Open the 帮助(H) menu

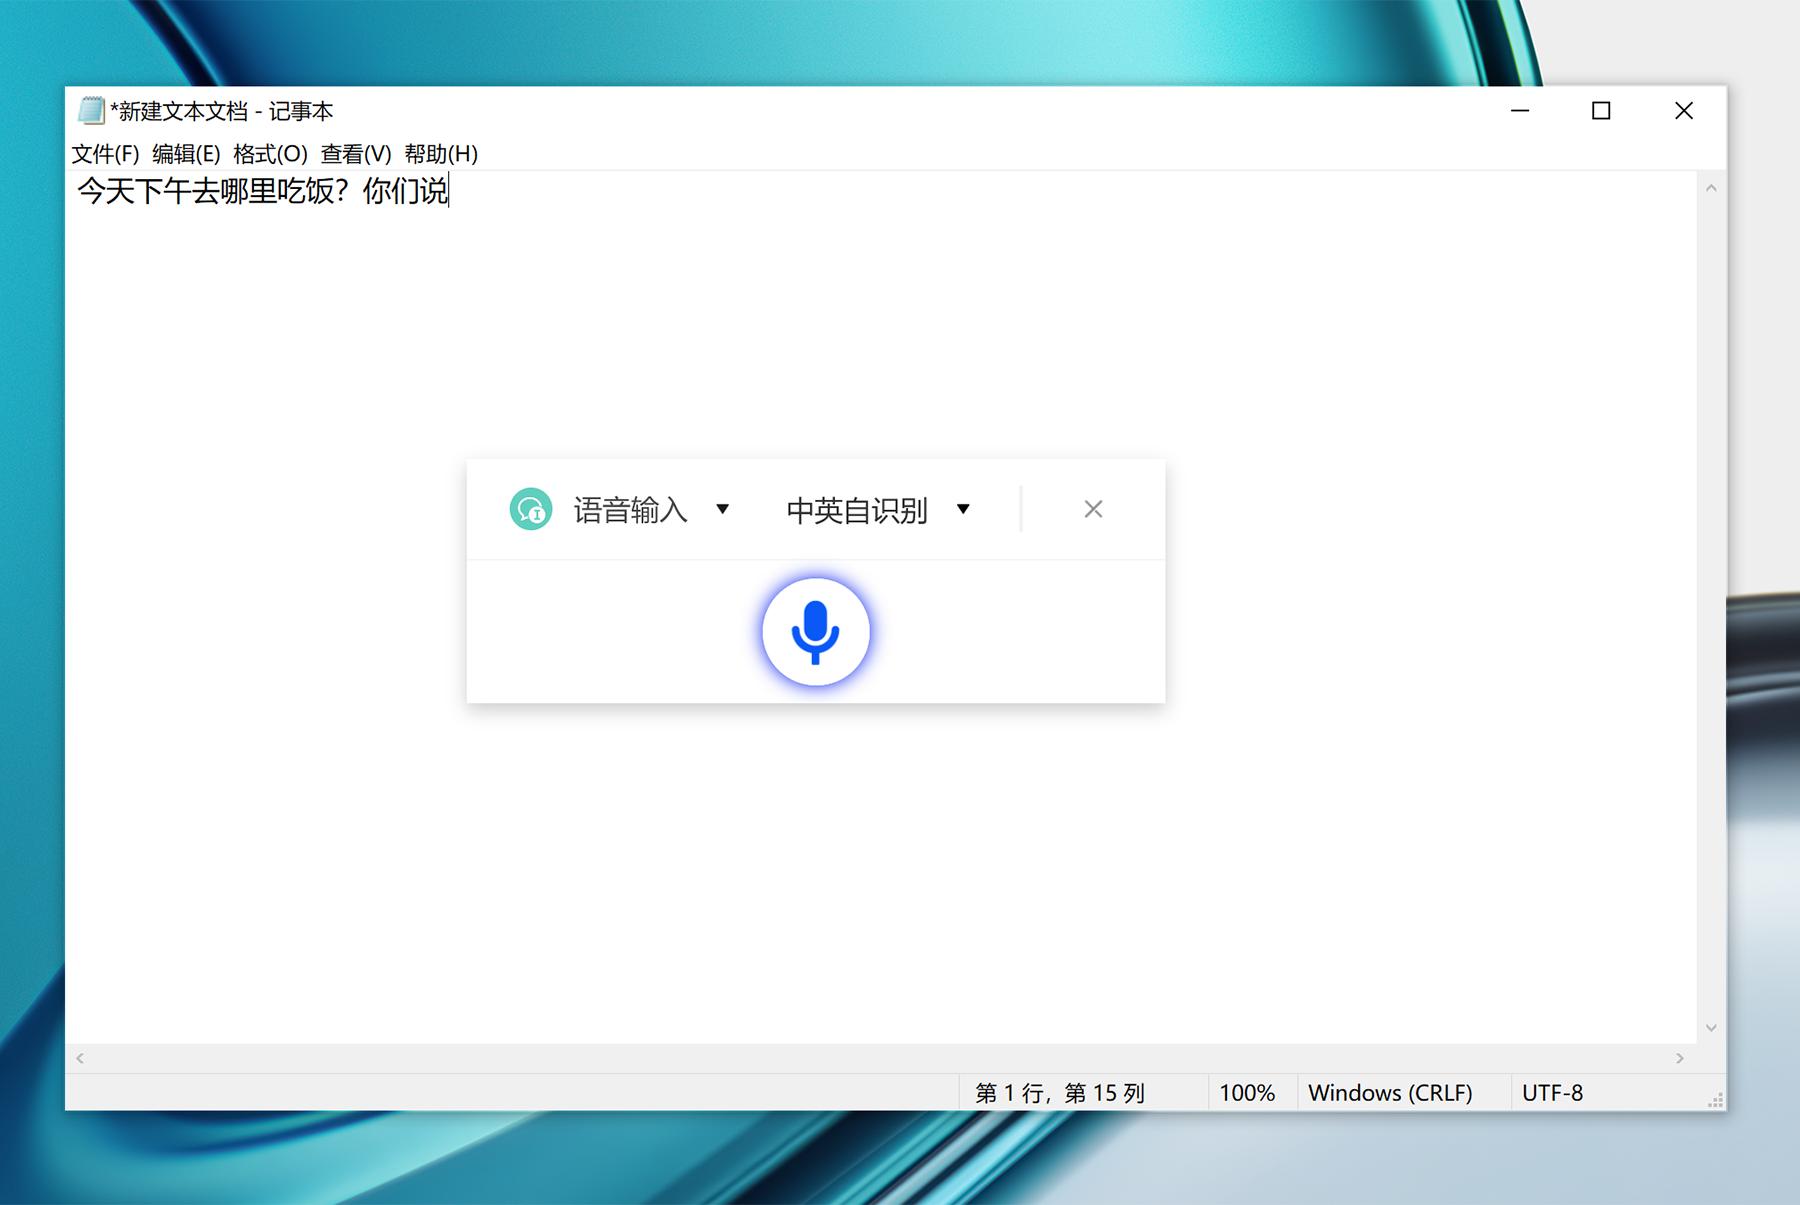point(440,154)
